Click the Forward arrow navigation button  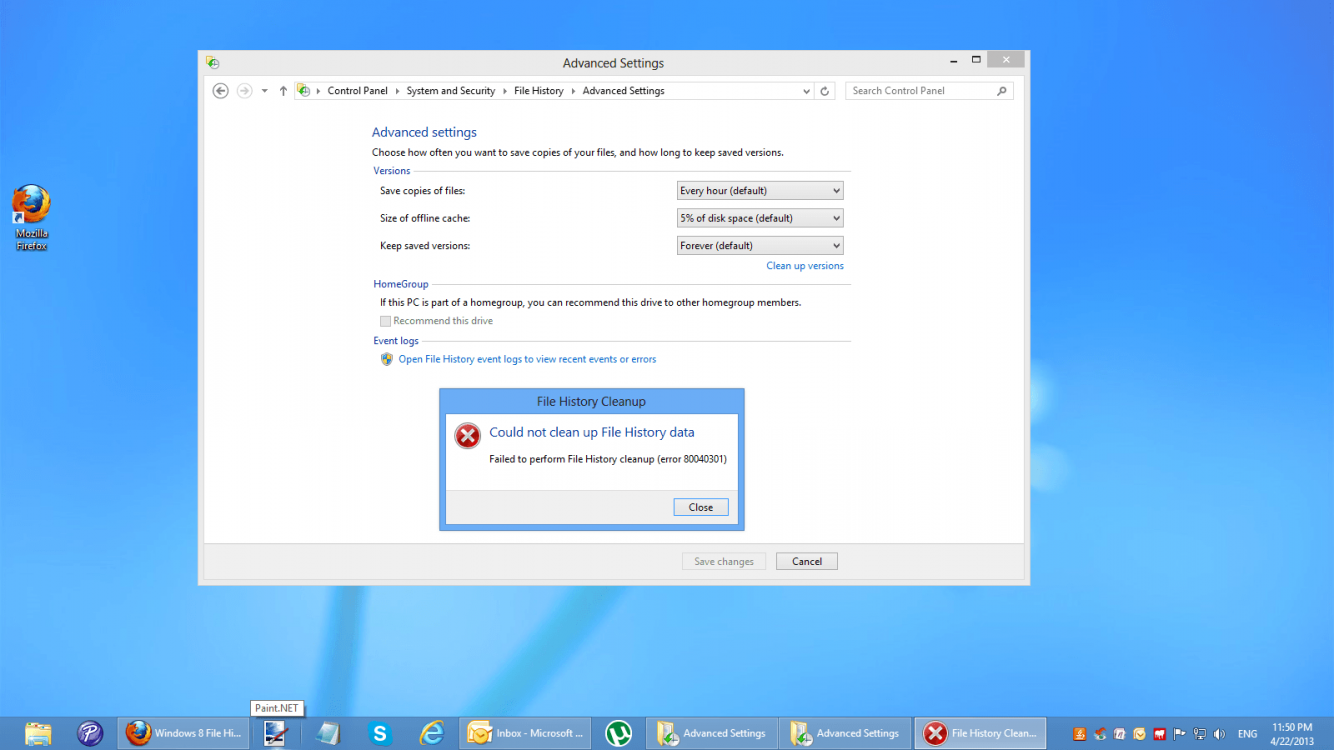click(244, 91)
